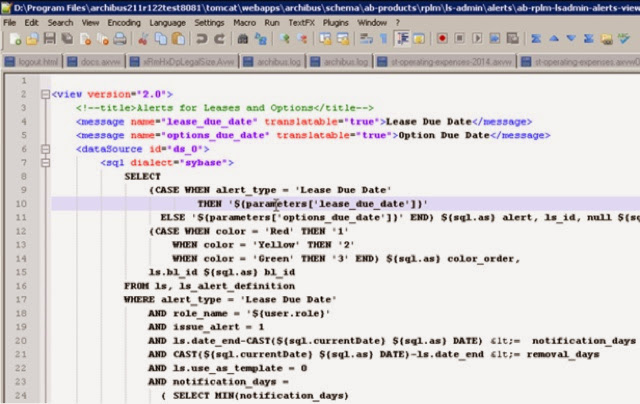This screenshot has height=404, width=640.
Task: Switch to the xRmHxDpLegalSize.Avw tab
Action: click(x=182, y=62)
